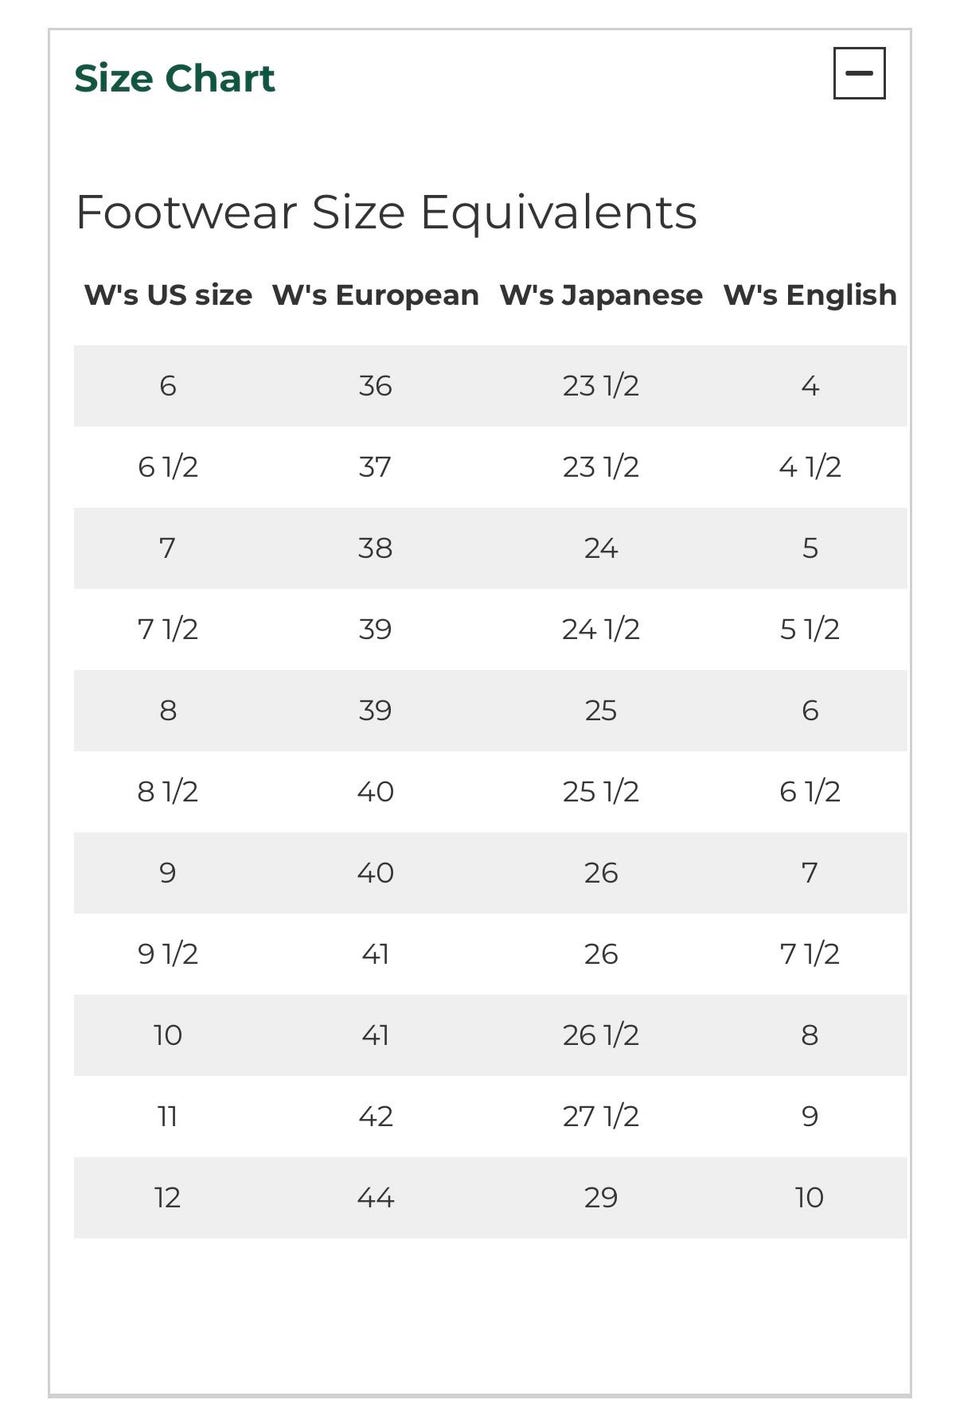The height and width of the screenshot is (1427, 960).
Task: Click US size 9 1/2 cell
Action: click(x=168, y=954)
